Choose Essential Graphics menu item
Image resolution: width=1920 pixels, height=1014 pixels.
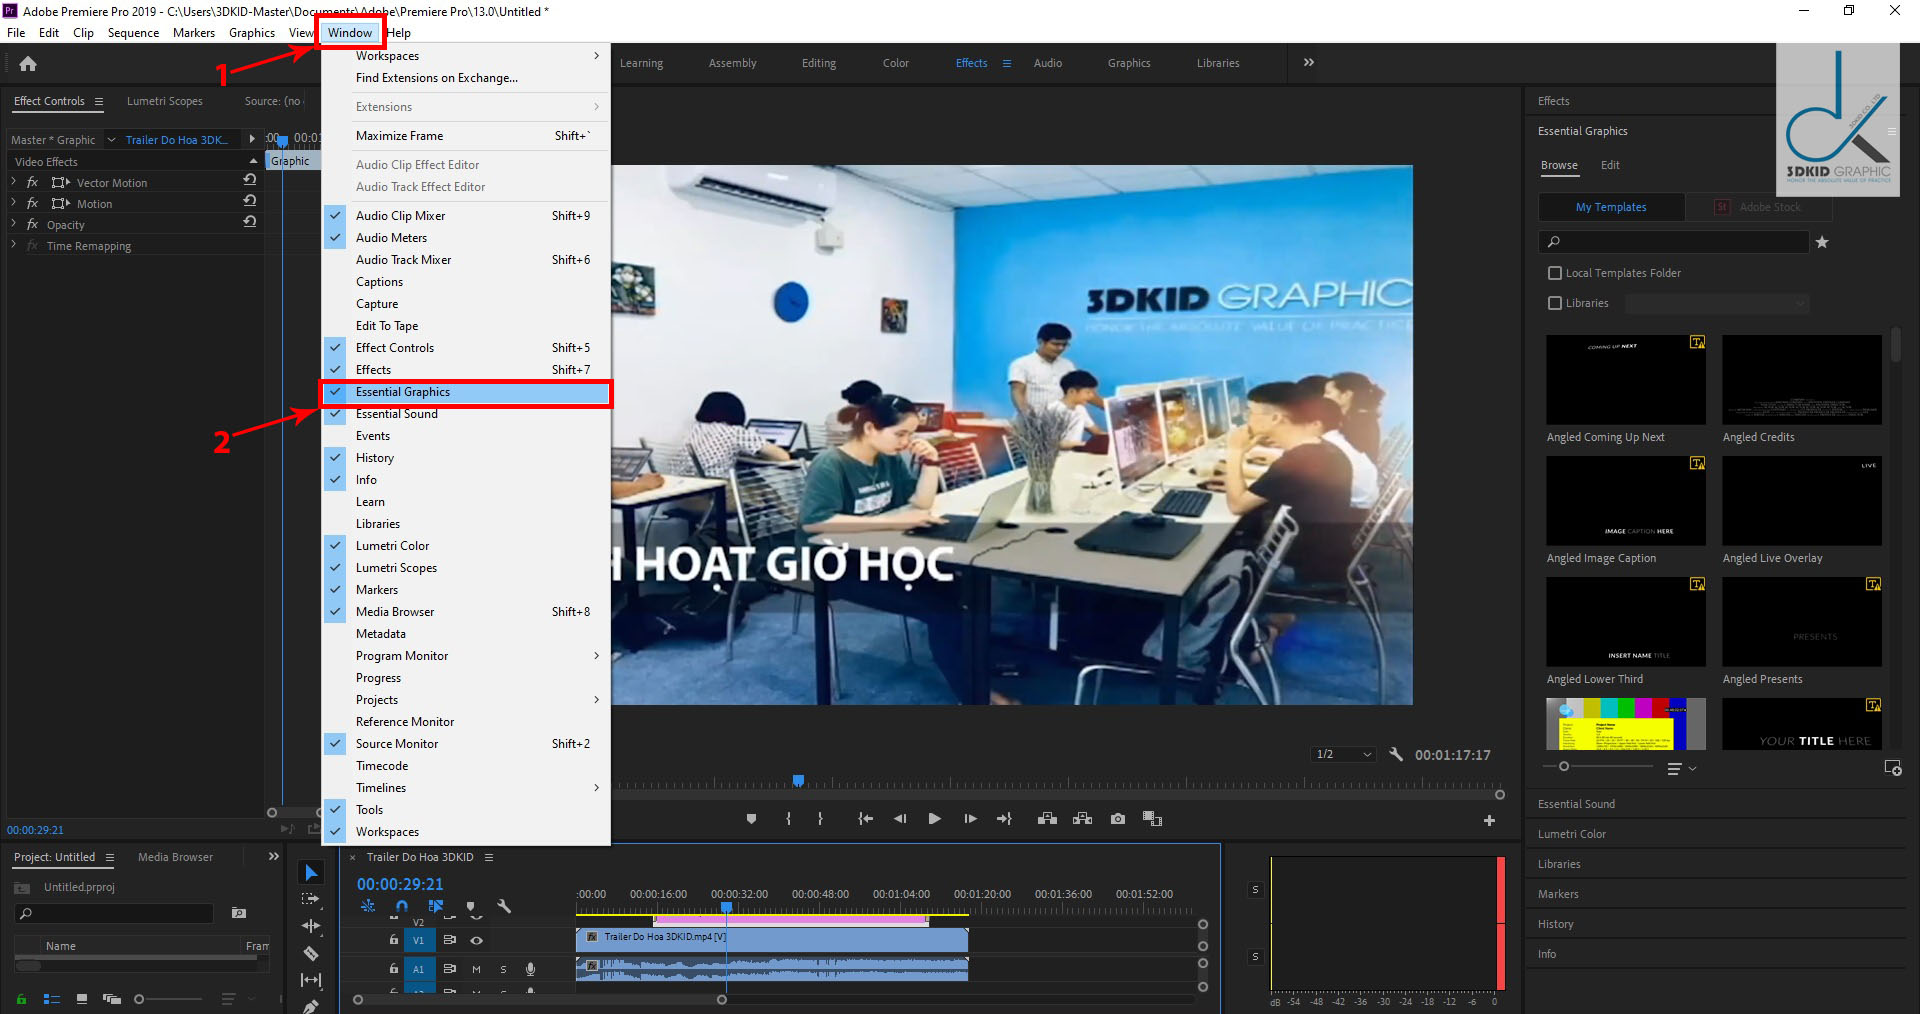(466, 392)
